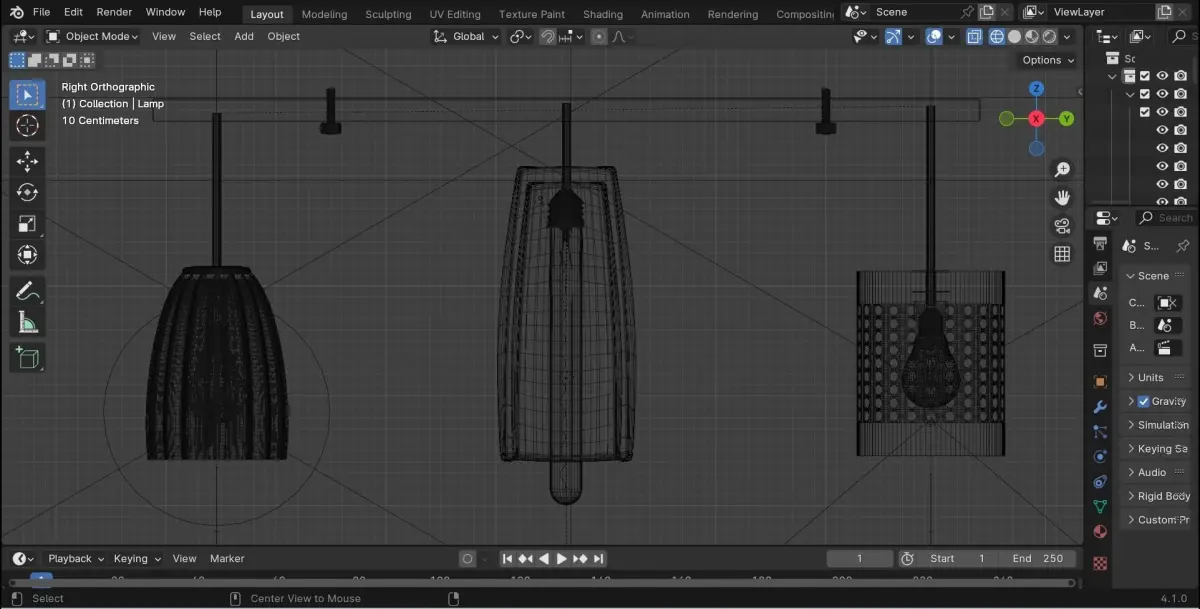Click the viewport pan hand gizmo

pyautogui.click(x=1062, y=198)
